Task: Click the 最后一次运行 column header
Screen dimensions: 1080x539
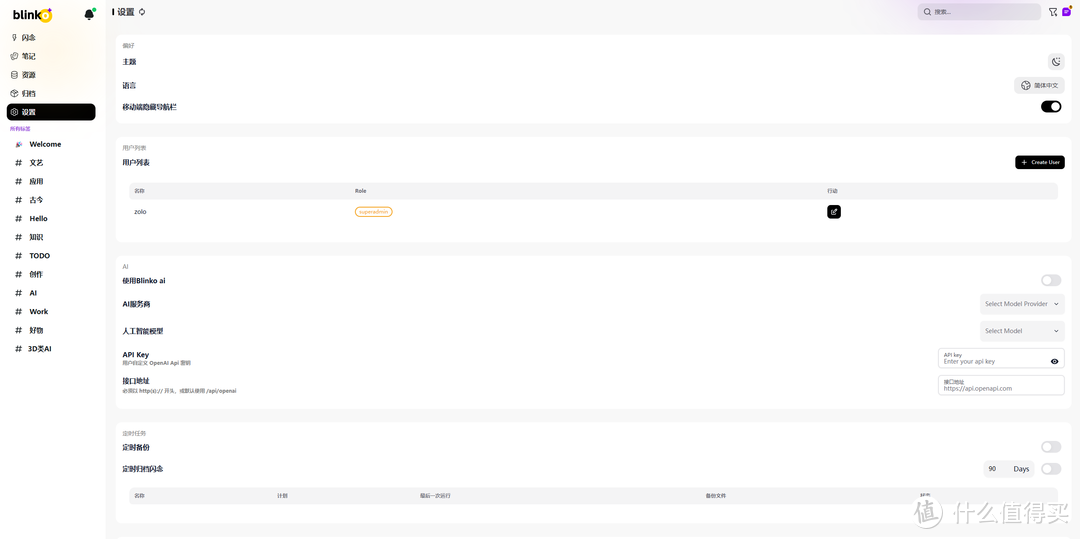Action: (x=435, y=496)
